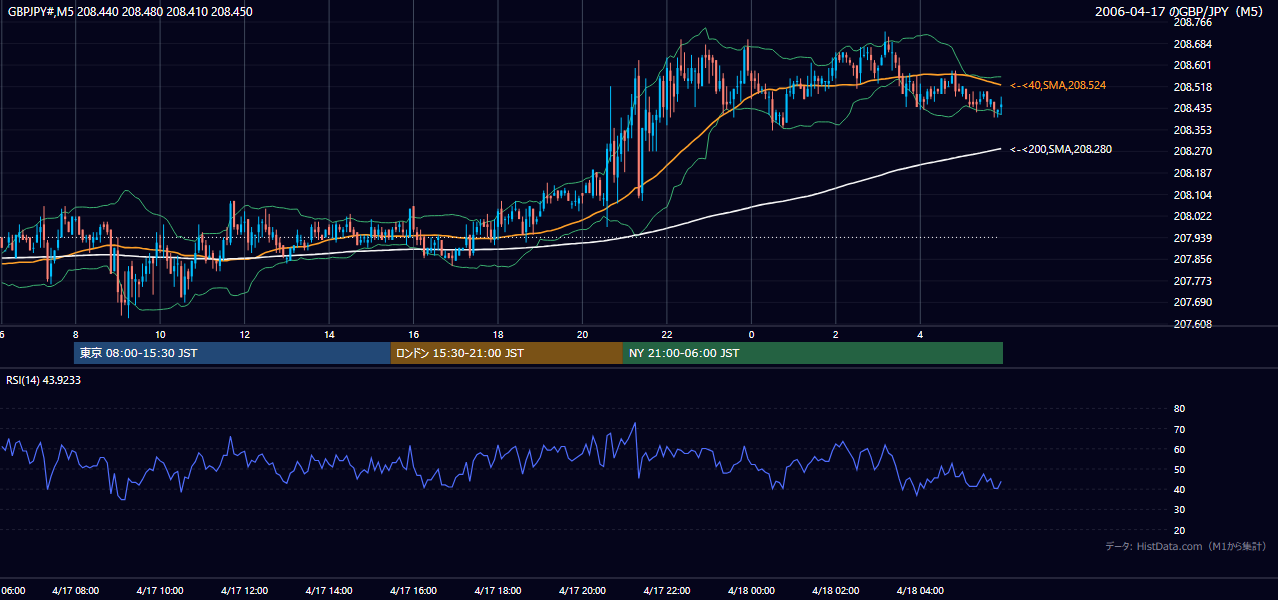The image size is (1278, 600).
Task: Click price axis label 208.435
Action: (1192, 108)
